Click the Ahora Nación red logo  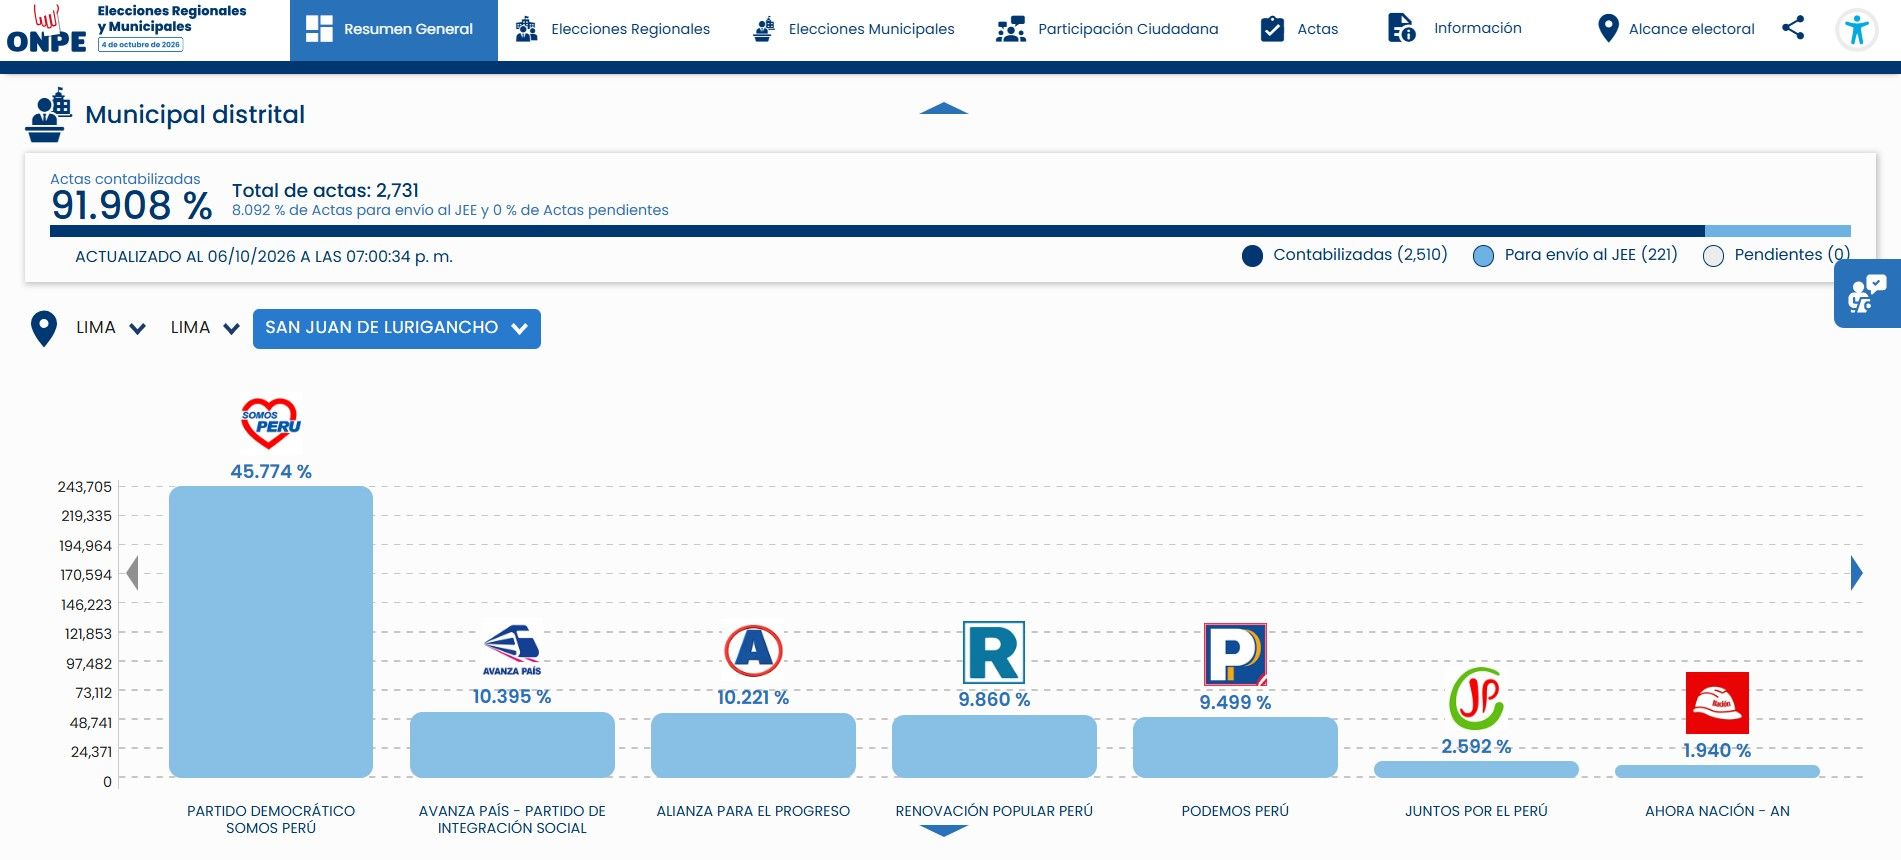tap(1717, 703)
